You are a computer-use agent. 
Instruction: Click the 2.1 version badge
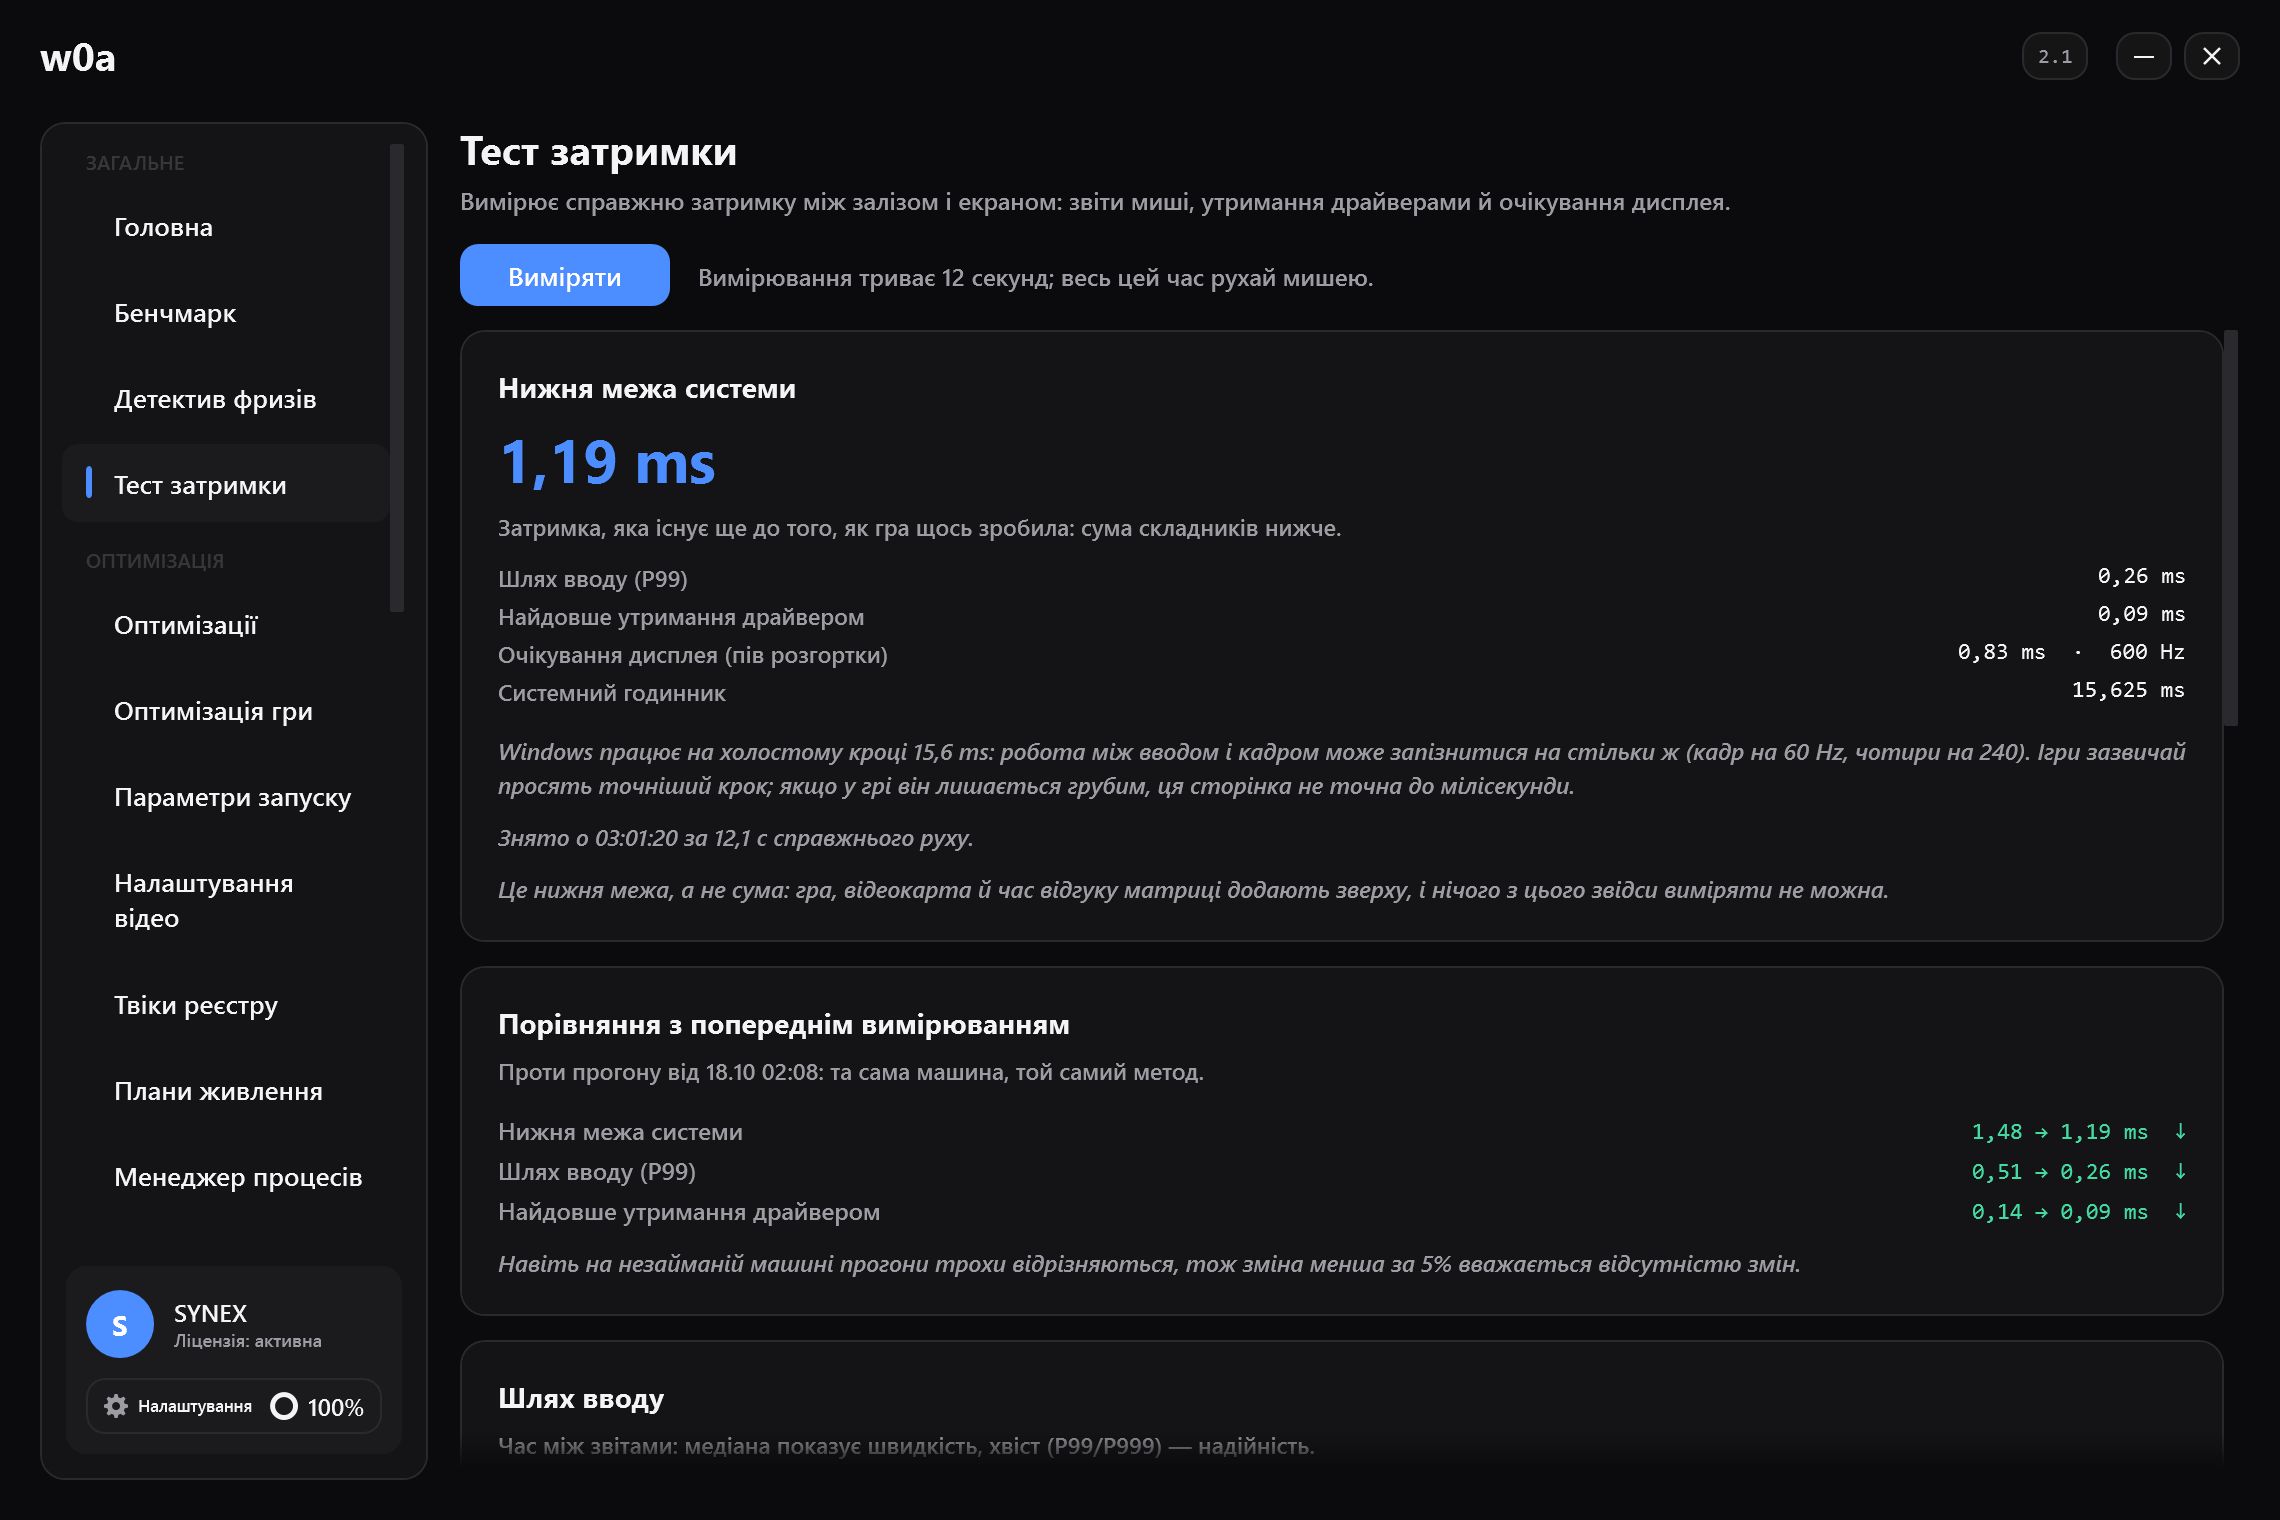coord(2055,57)
